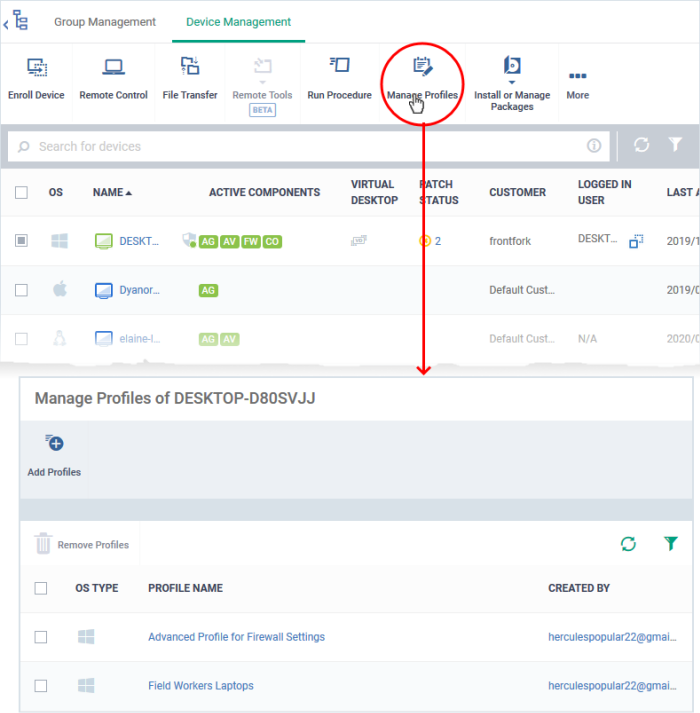Open the device list filter
Screen dimensions: 700x713
pyautogui.click(x=676, y=146)
